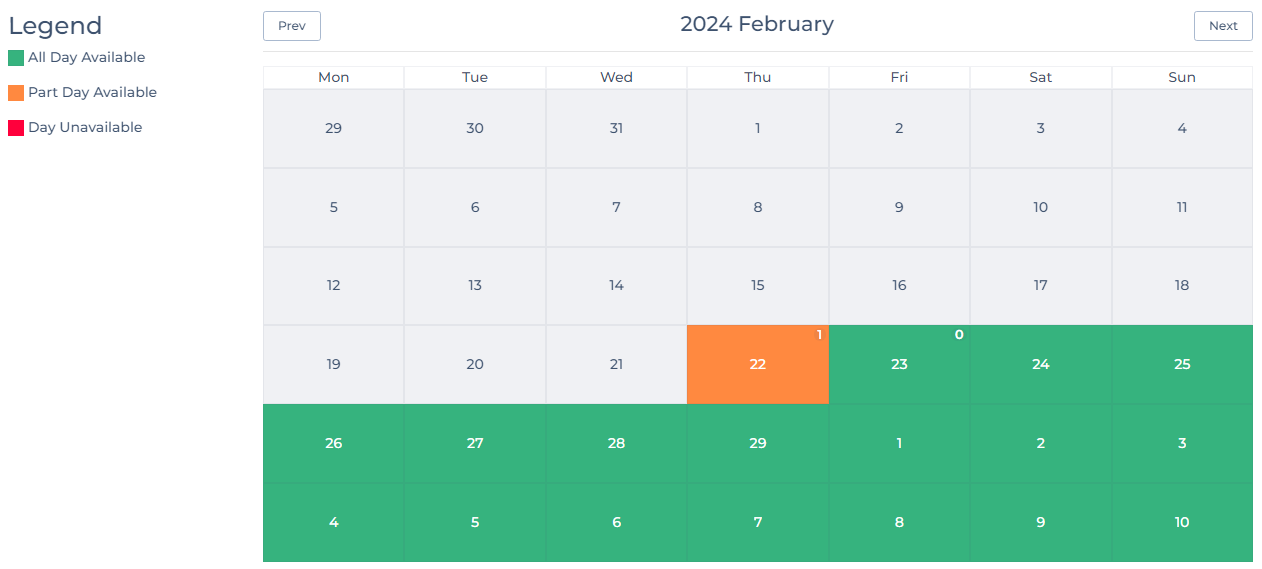Click the 2024 February heading
Viewport: 1262px width, 569px height.
[757, 24]
